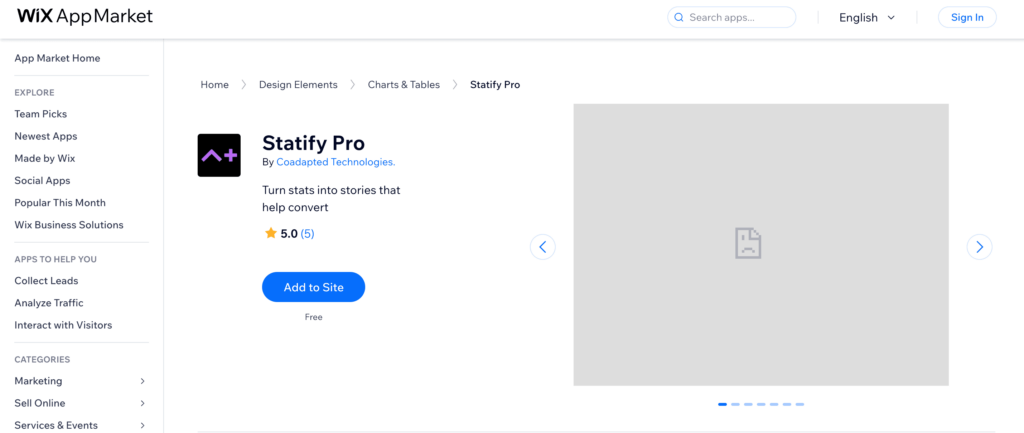Focus the Search apps field
The width and height of the screenshot is (1024, 433).
[x=731, y=18]
